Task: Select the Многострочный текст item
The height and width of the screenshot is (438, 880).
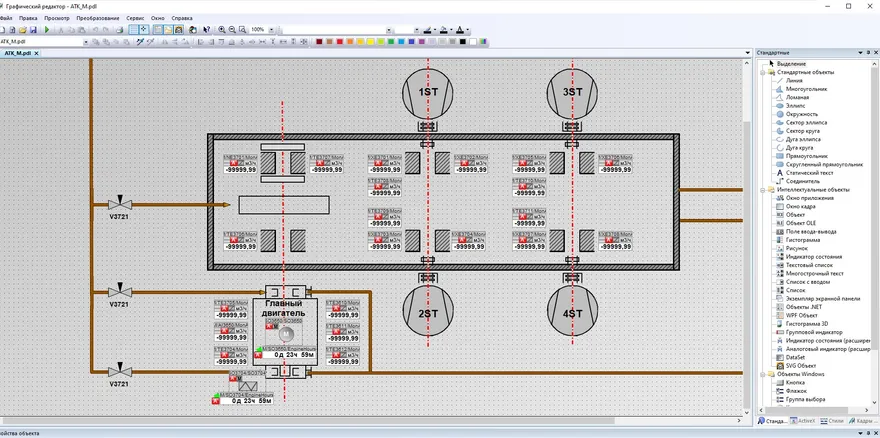Action: pos(810,273)
